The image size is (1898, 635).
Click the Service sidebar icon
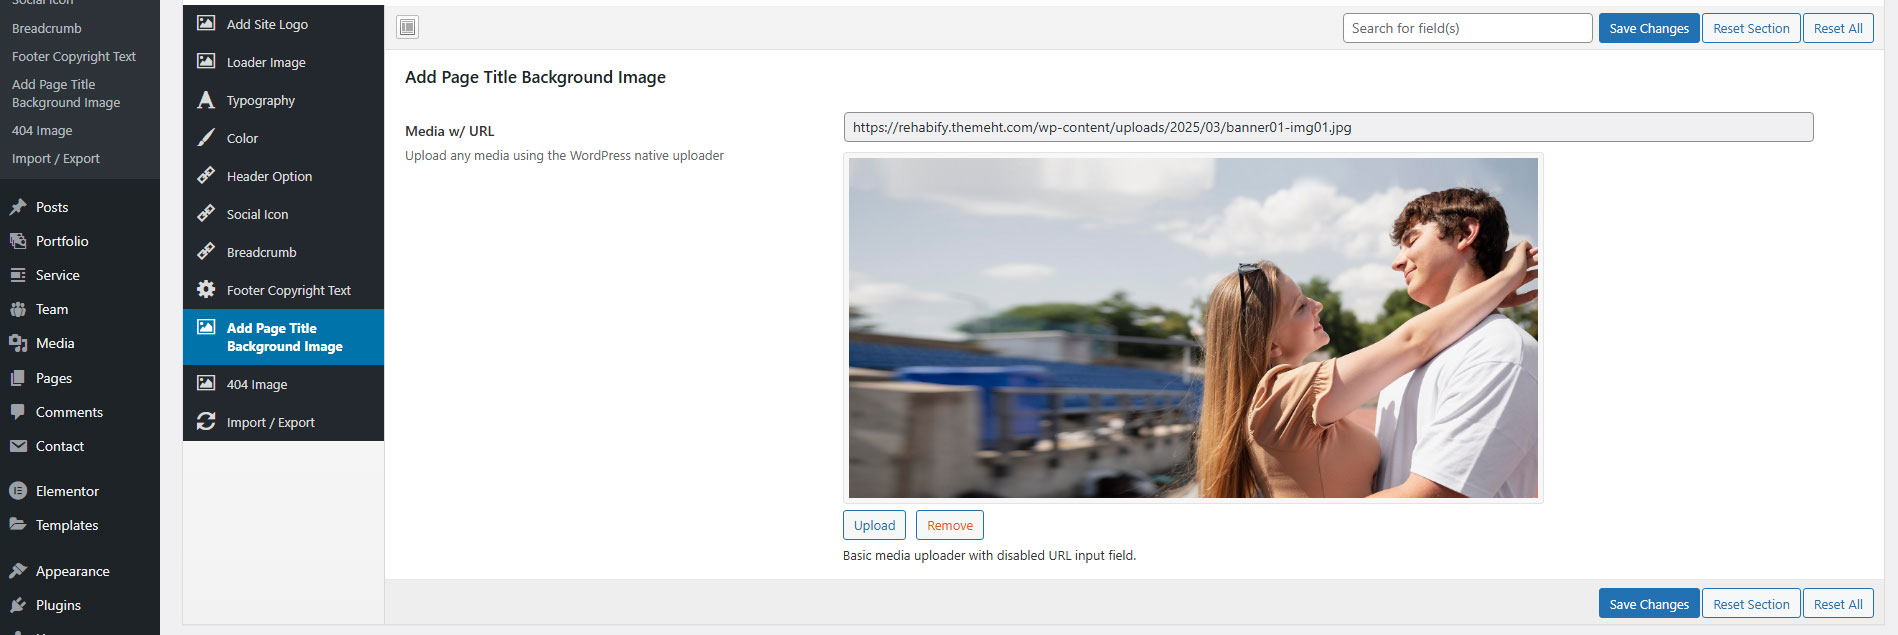(18, 275)
